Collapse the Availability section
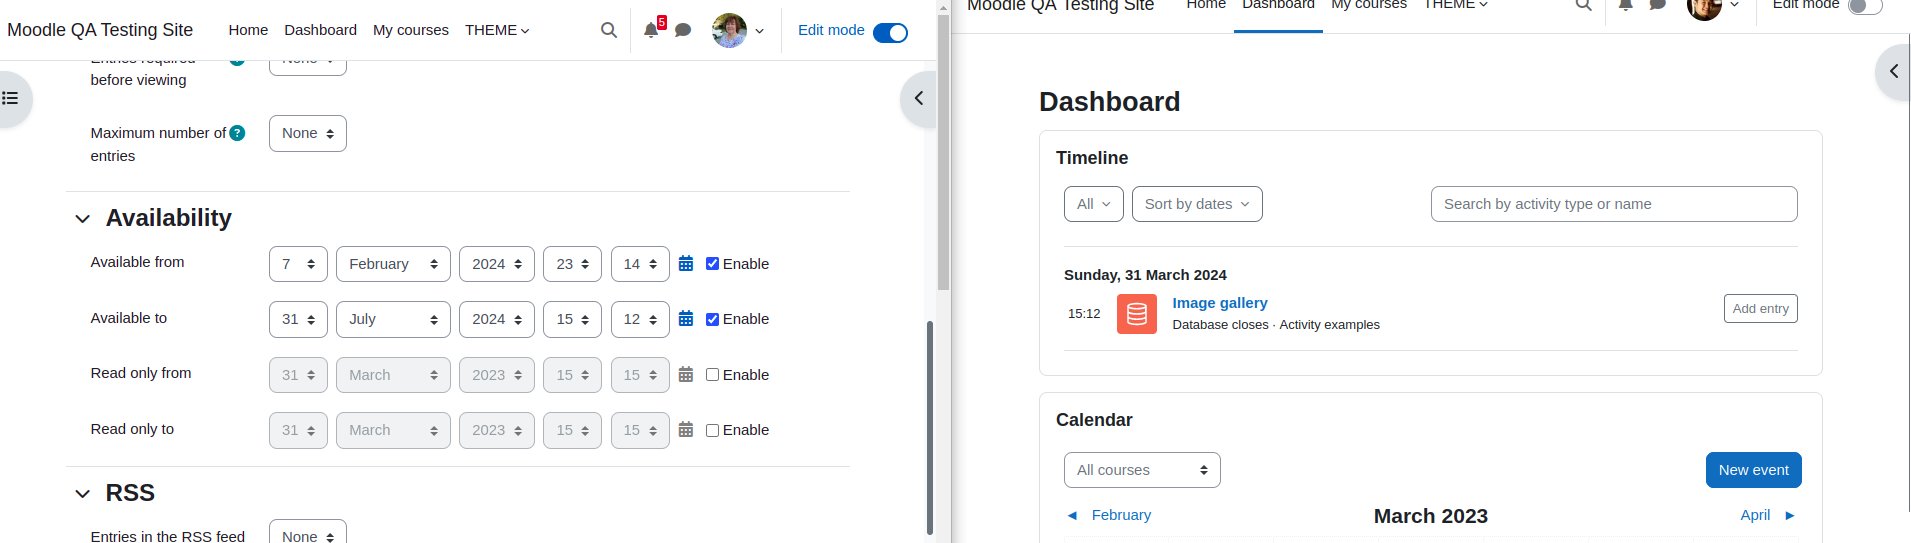The height and width of the screenshot is (543, 1911). tap(83, 219)
